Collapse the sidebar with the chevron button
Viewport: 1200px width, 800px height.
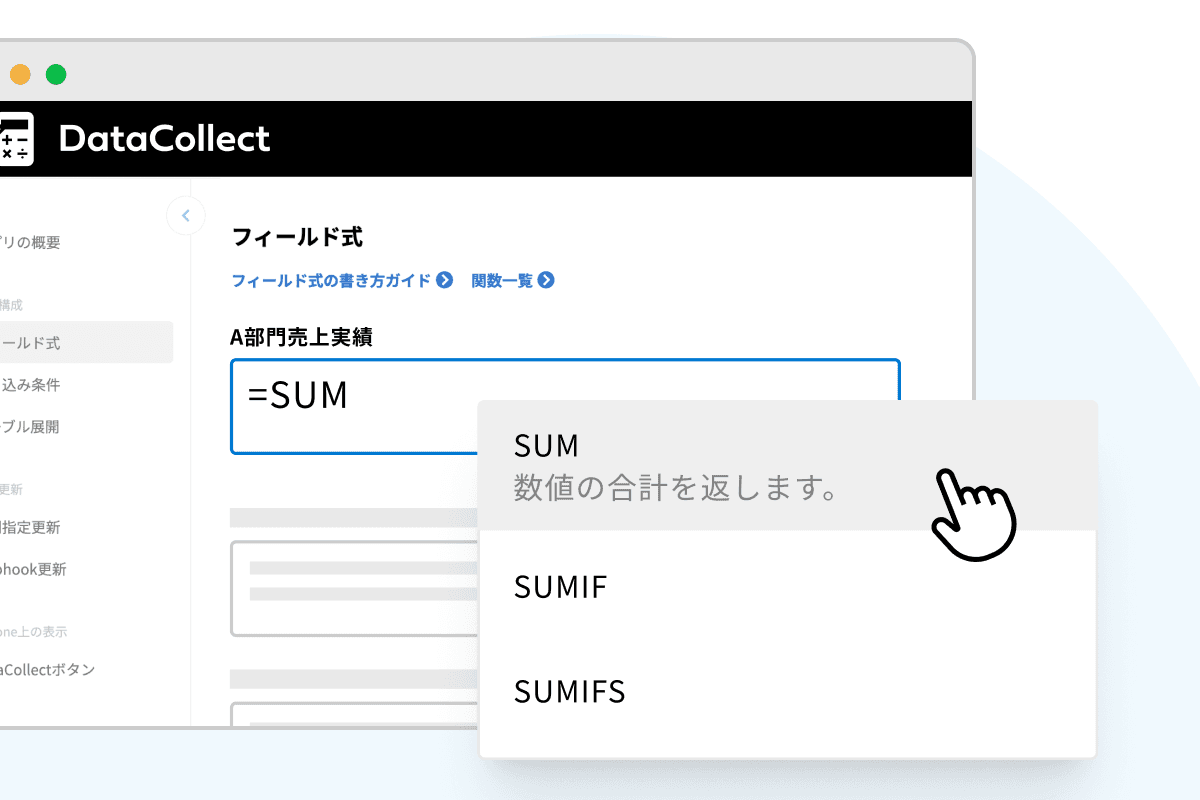pyautogui.click(x=185, y=216)
